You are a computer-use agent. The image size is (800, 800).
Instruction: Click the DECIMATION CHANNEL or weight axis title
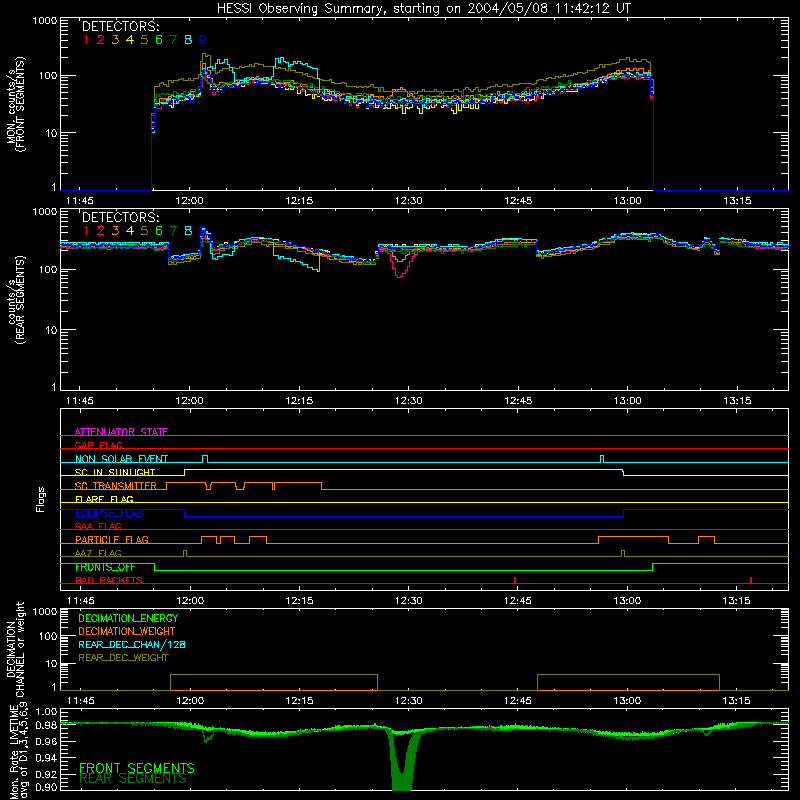(x=15, y=650)
